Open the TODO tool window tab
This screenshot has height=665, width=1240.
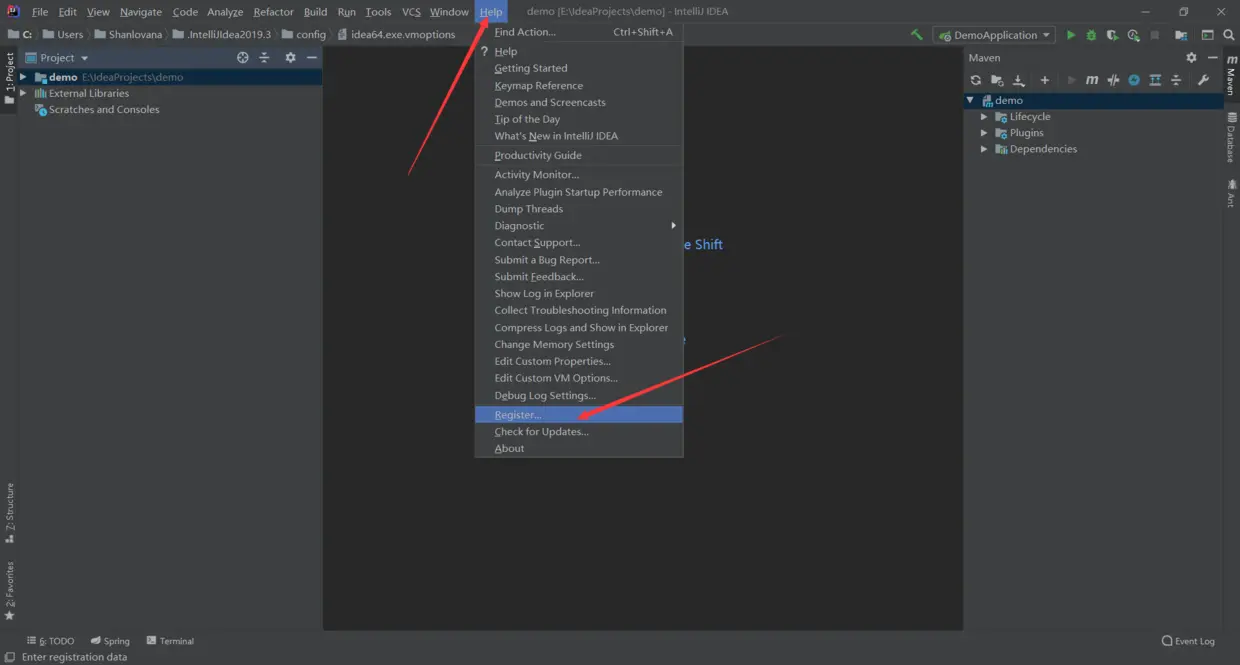tap(51, 641)
